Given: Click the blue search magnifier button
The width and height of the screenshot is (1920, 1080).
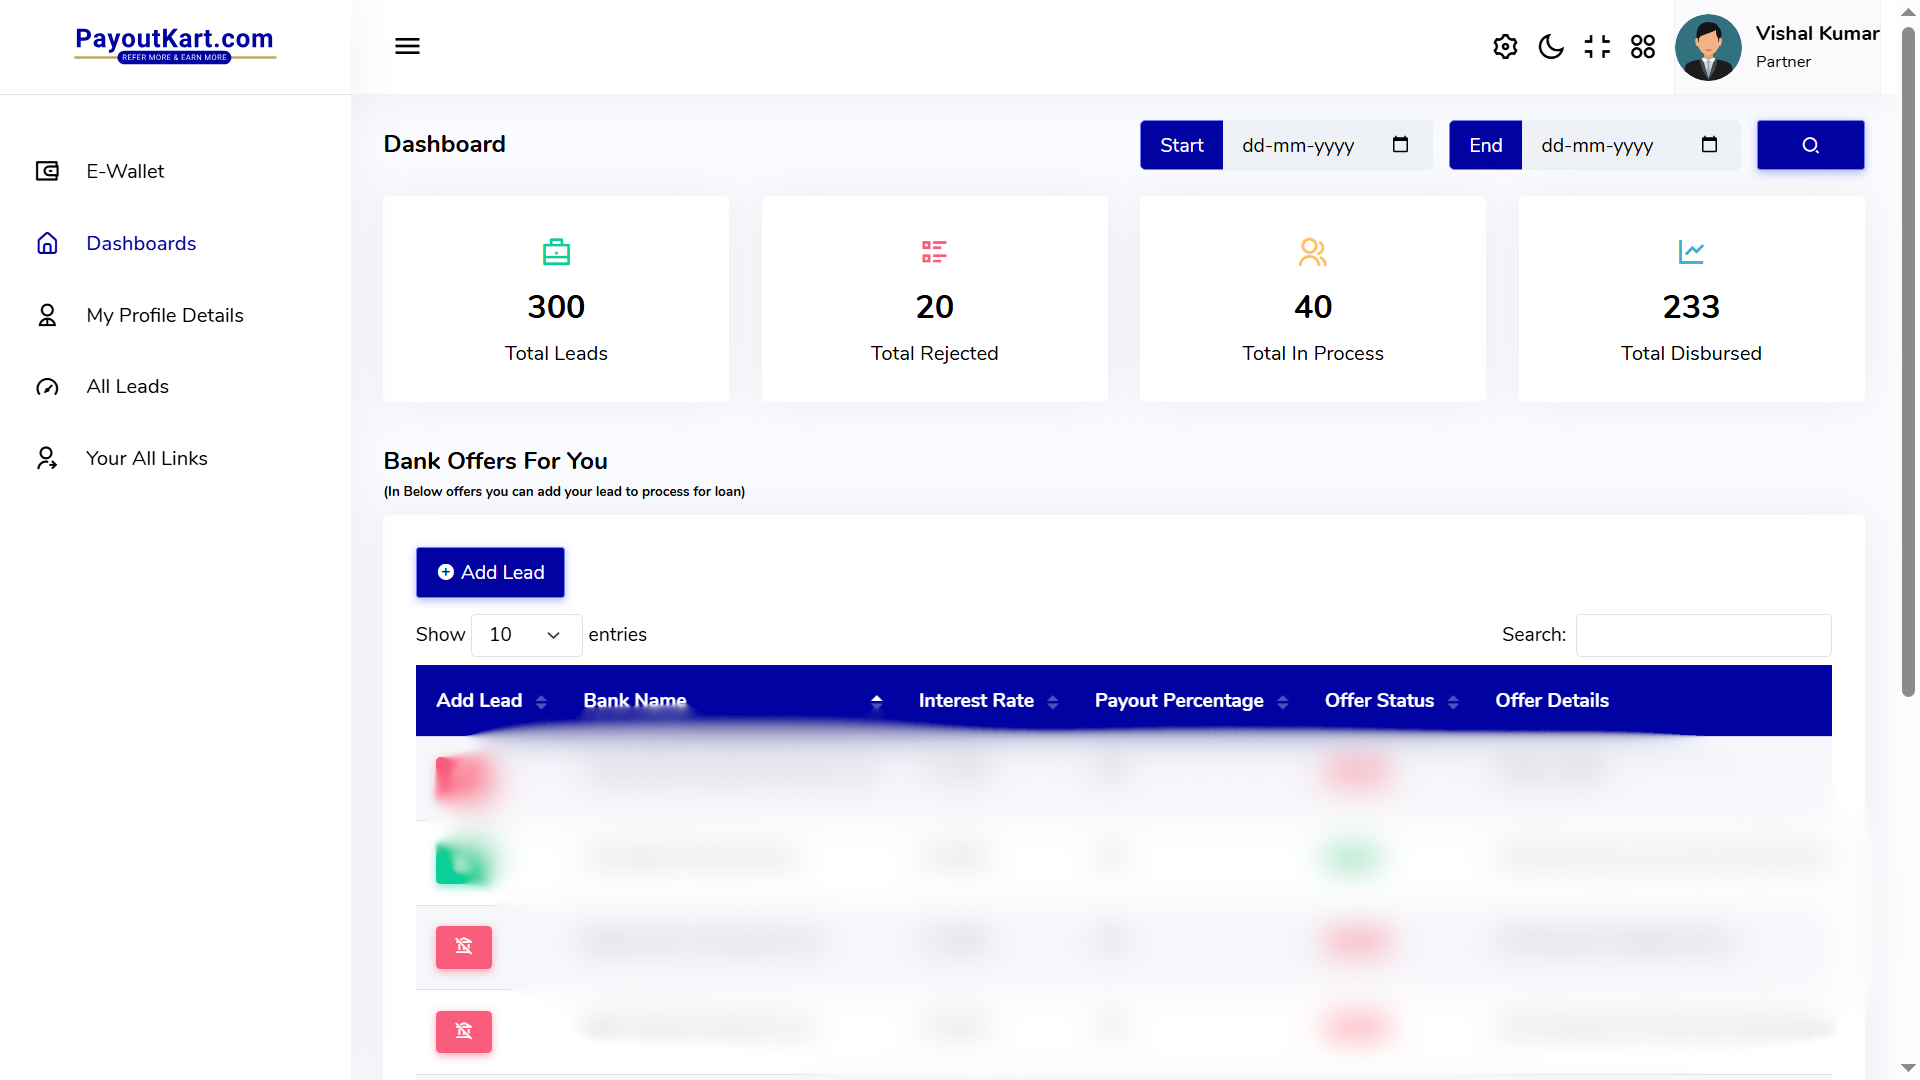Looking at the screenshot, I should pos(1810,145).
